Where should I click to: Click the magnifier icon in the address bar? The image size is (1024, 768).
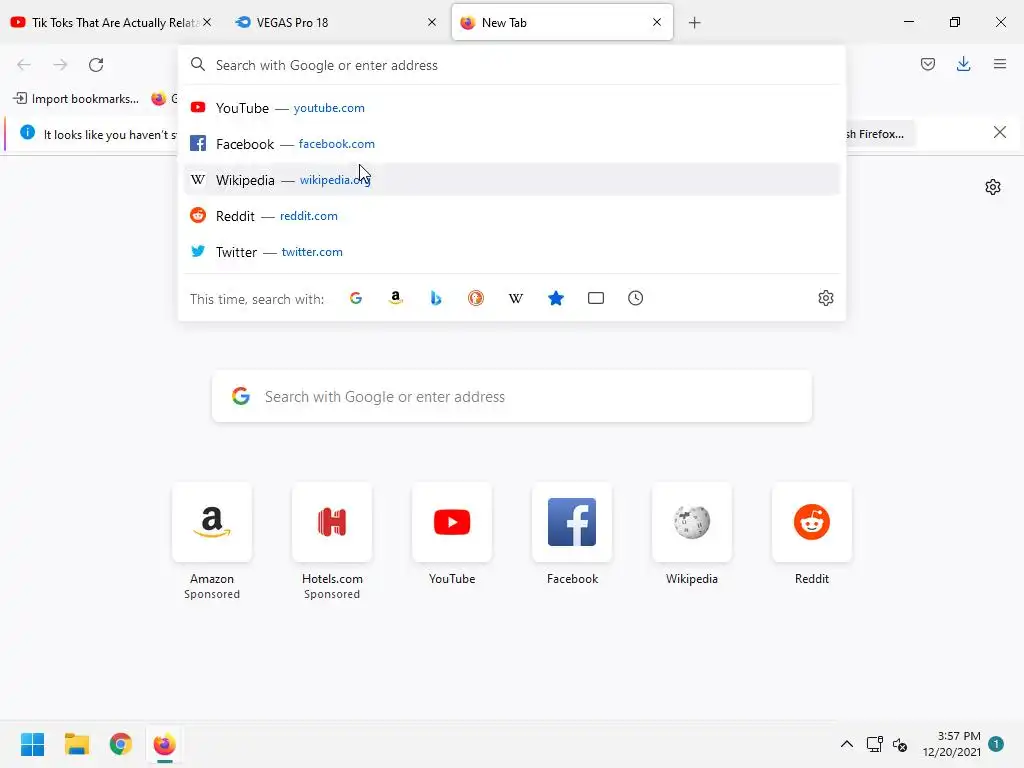click(x=198, y=65)
